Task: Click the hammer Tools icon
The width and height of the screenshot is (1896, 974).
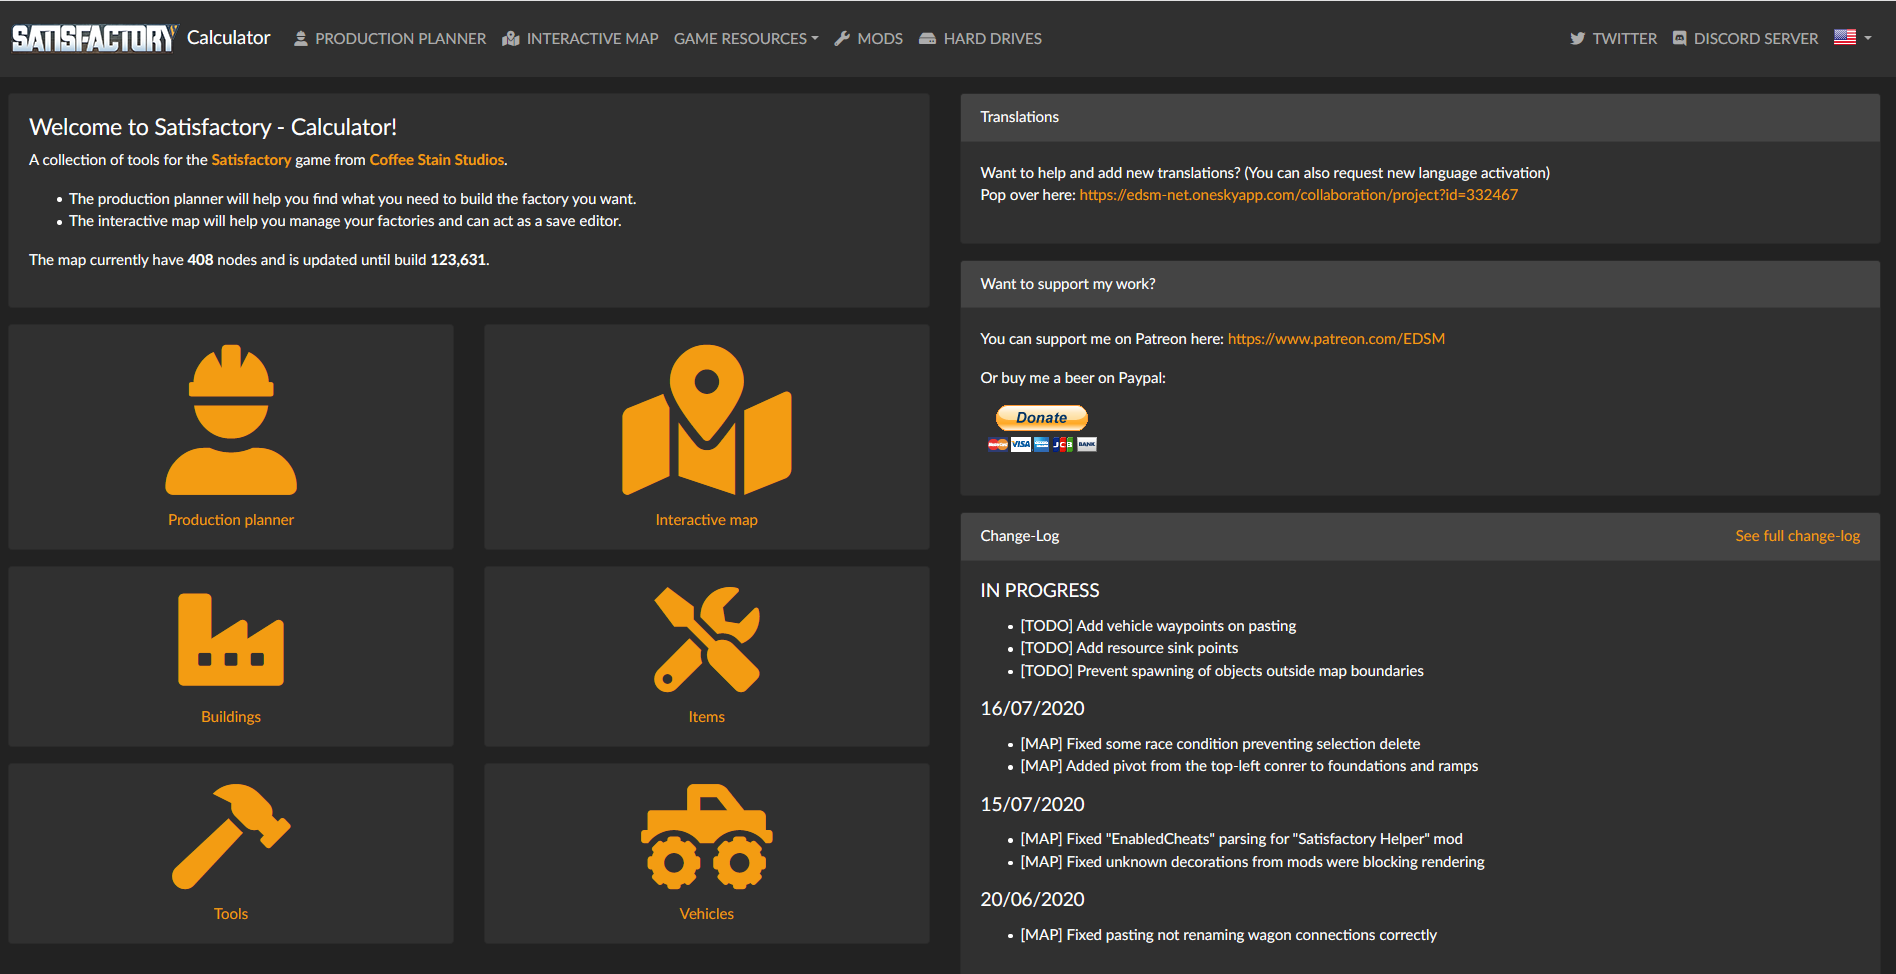Action: point(231,836)
